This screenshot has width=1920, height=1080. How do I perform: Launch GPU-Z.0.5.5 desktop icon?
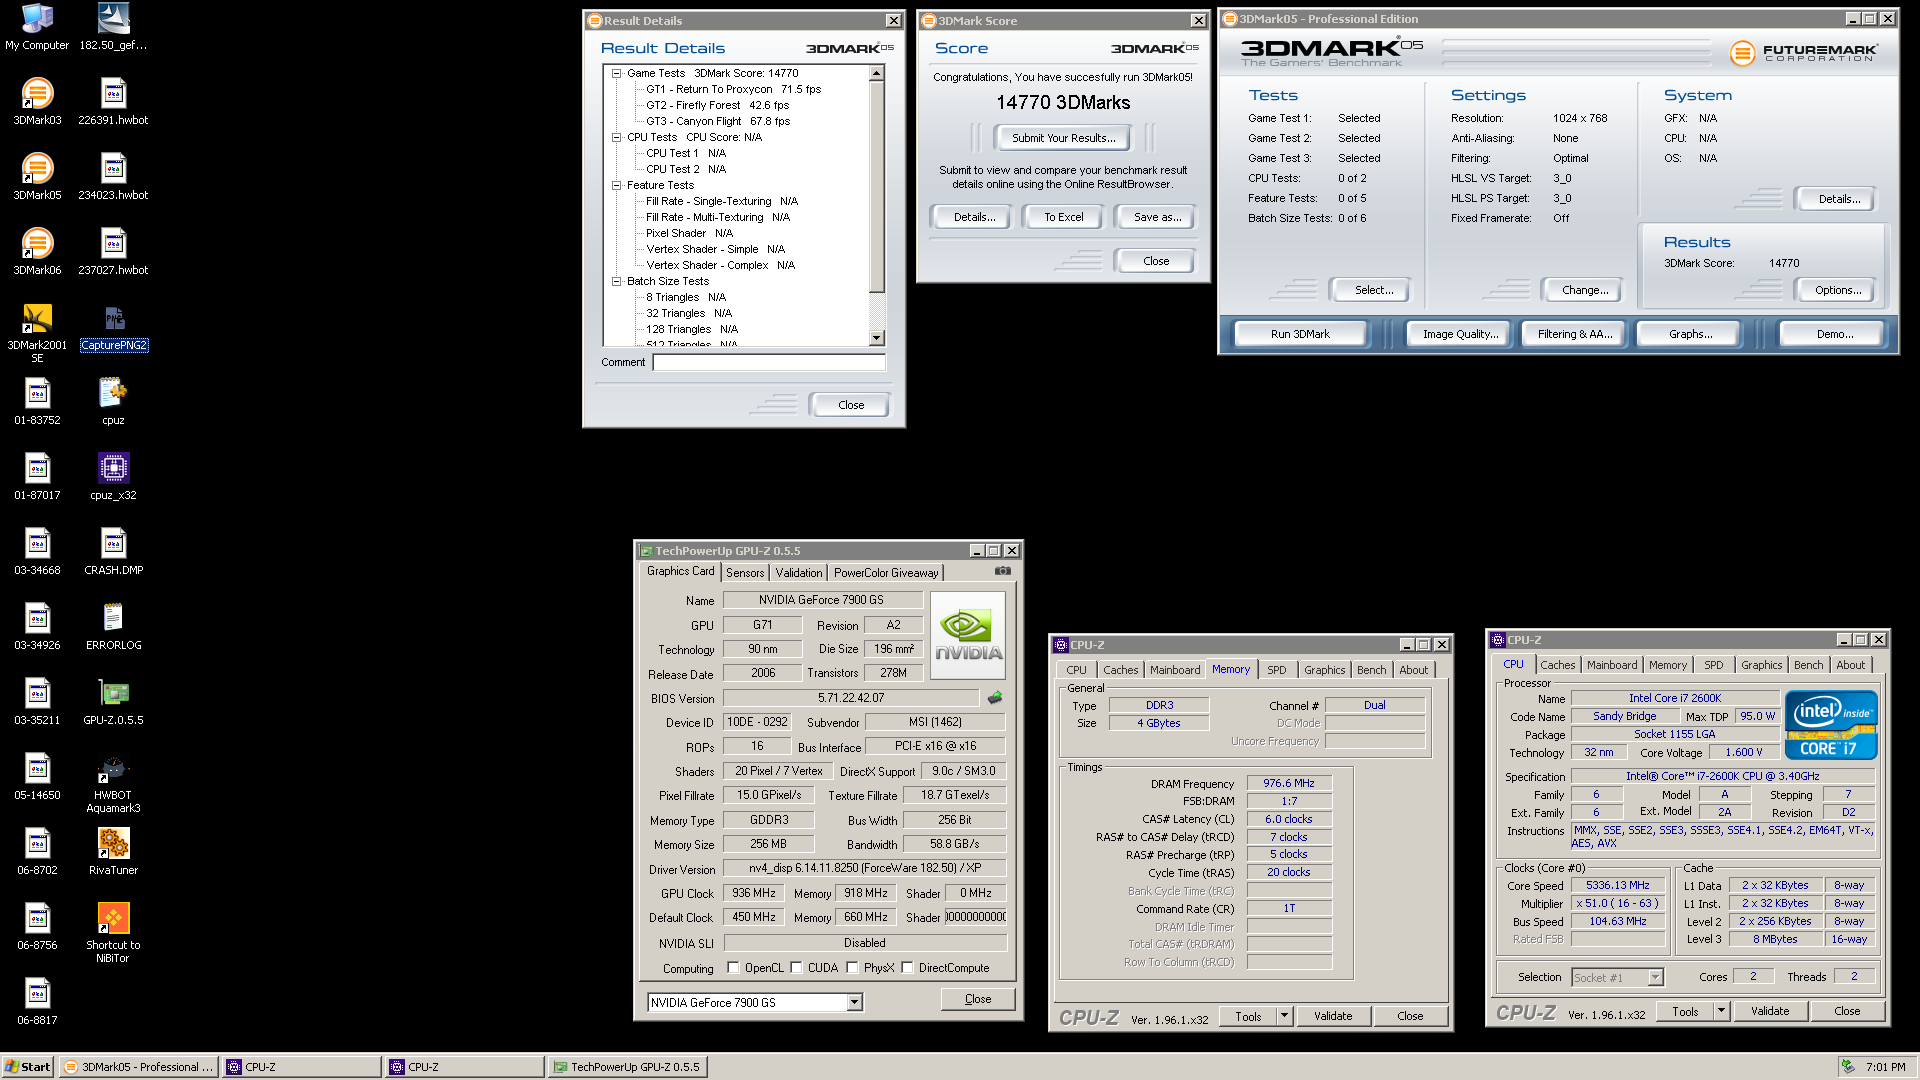113,702
